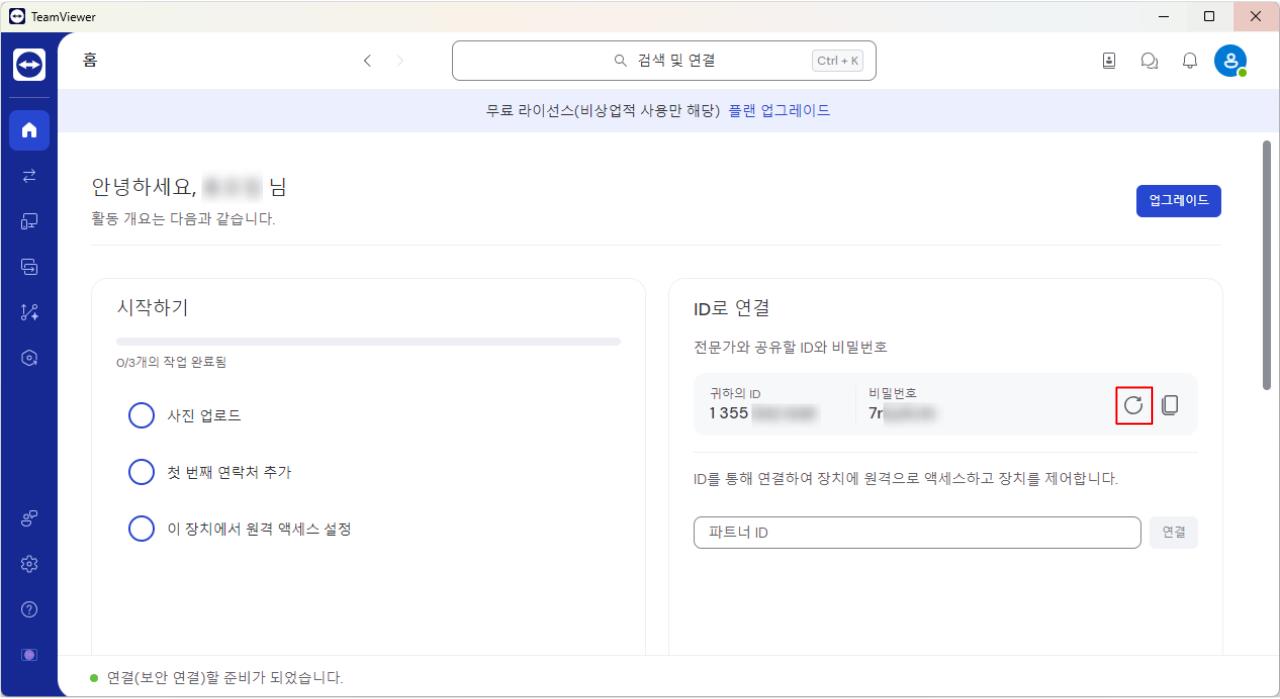
Task: Open the chat conversations icon
Action: (x=1149, y=61)
